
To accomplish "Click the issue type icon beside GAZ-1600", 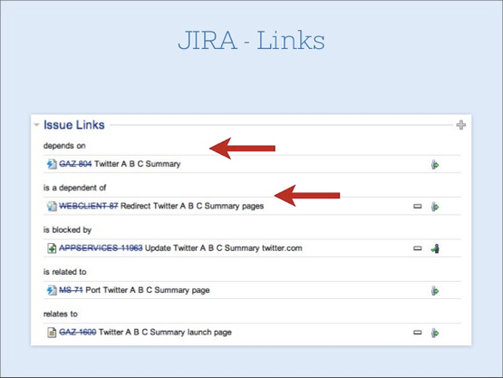I will click(x=51, y=332).
